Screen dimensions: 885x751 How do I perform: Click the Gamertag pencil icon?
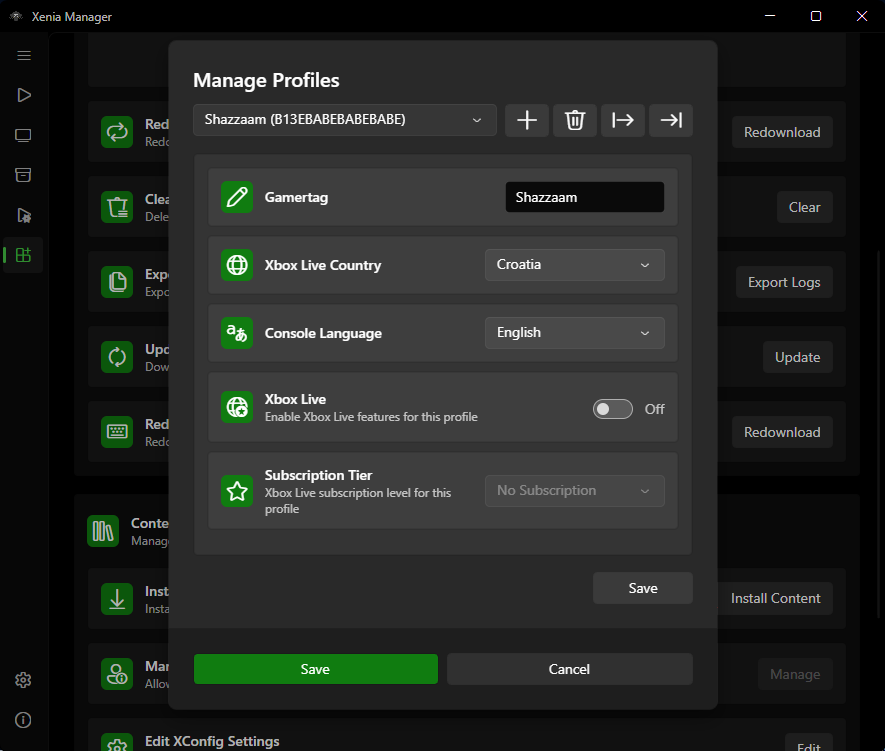[237, 197]
